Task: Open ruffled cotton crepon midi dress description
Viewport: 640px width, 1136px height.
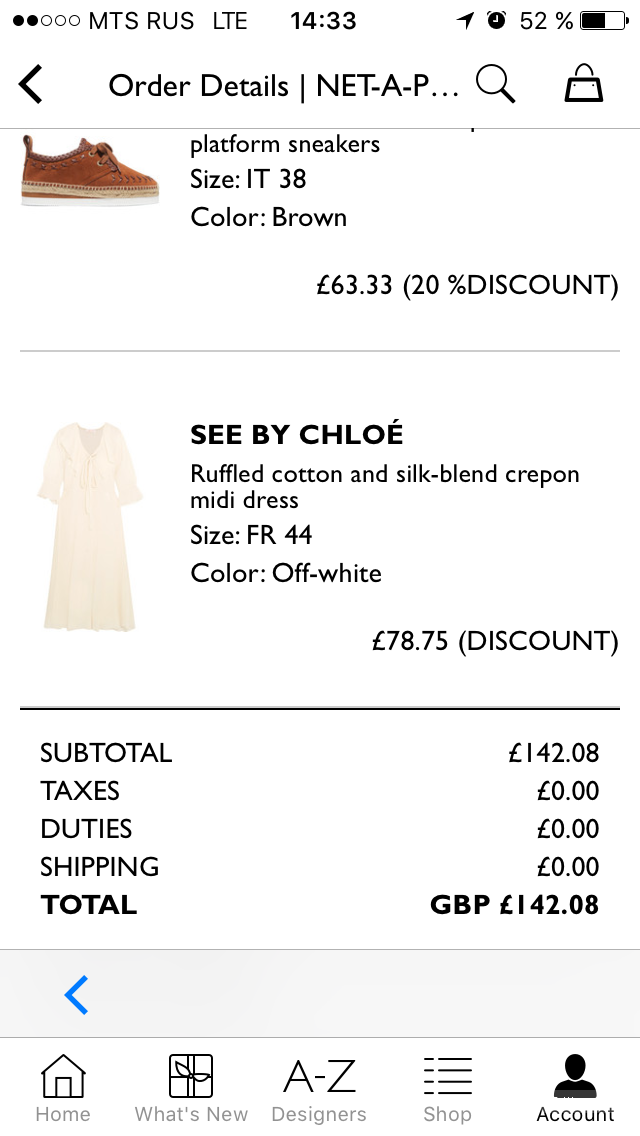Action: point(385,487)
